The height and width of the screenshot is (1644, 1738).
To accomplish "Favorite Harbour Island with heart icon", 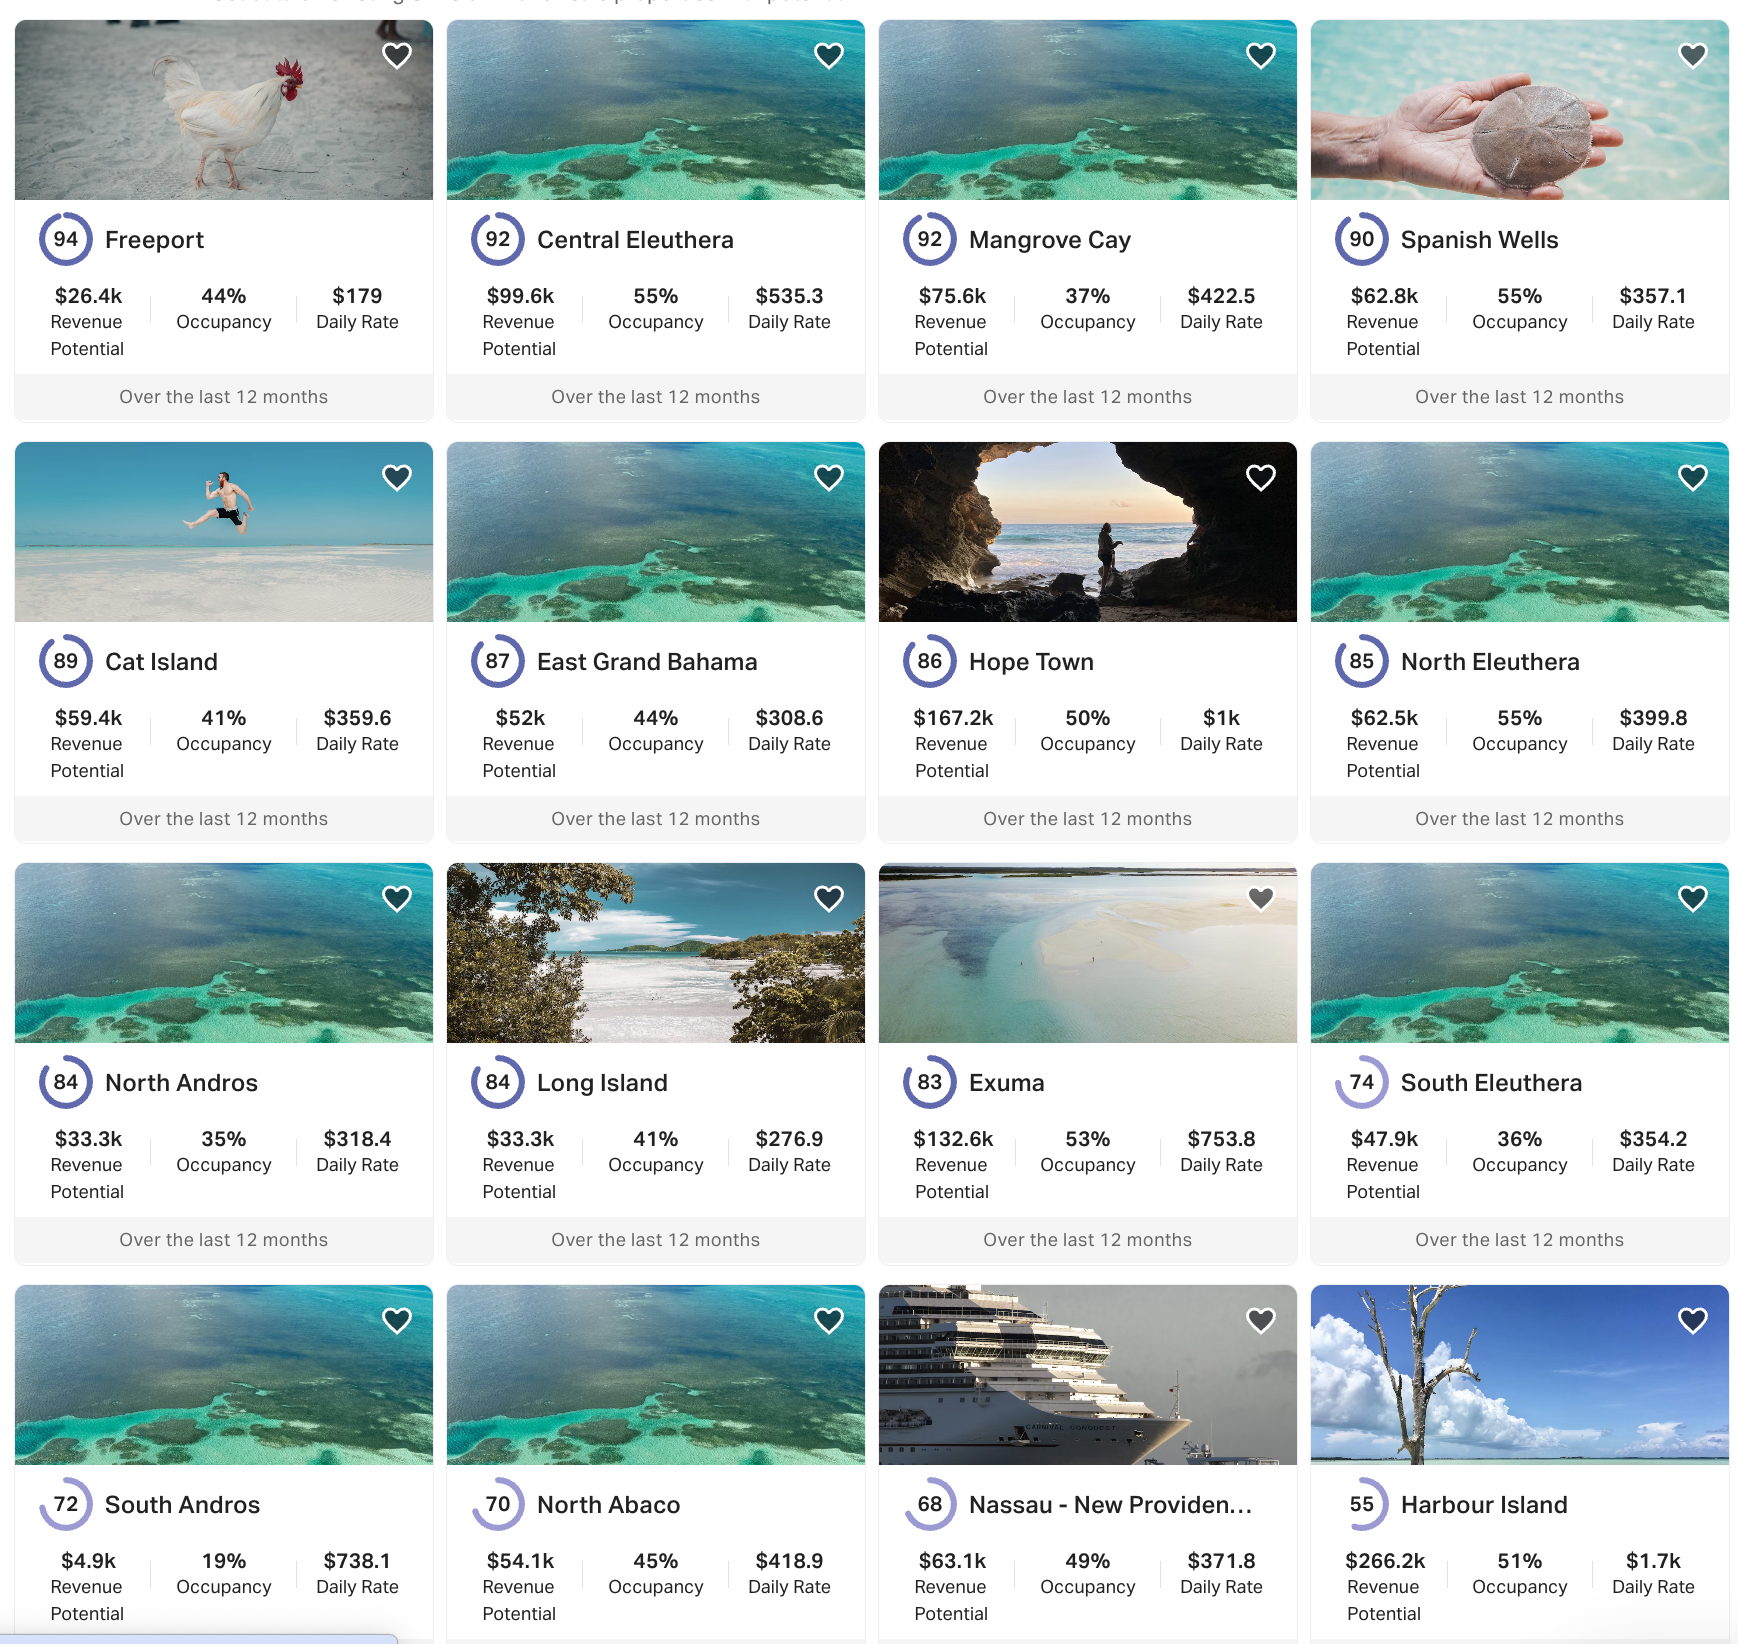I will click(x=1693, y=1321).
